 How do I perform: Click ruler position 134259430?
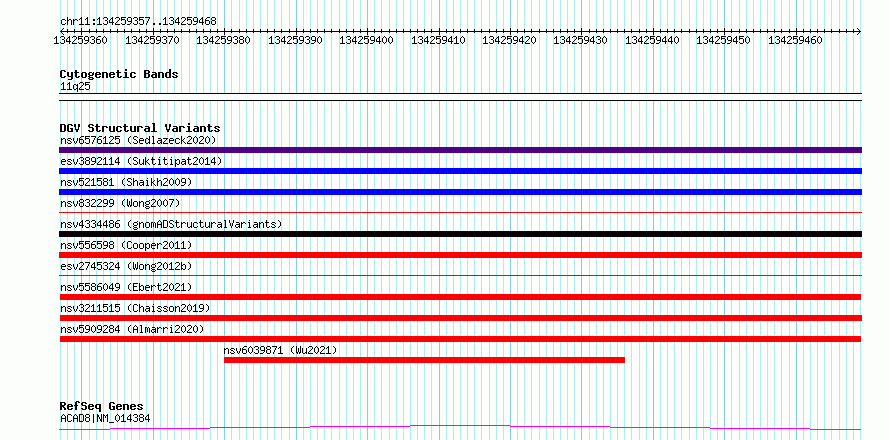tap(581, 40)
